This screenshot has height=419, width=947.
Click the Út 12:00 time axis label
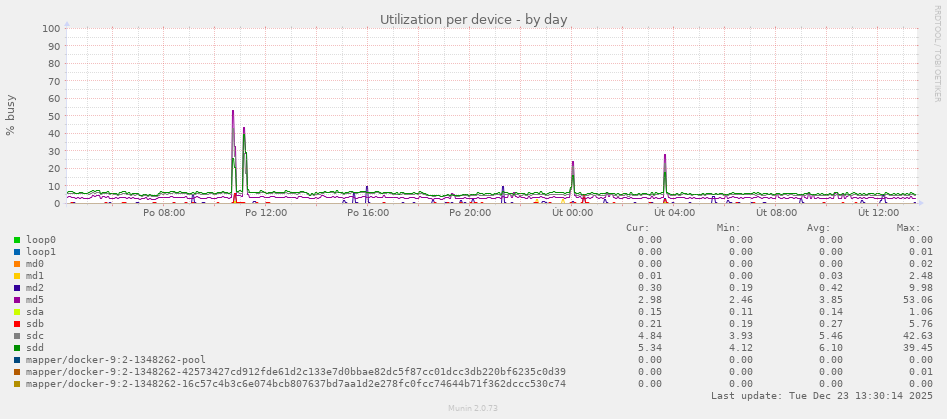(x=879, y=213)
